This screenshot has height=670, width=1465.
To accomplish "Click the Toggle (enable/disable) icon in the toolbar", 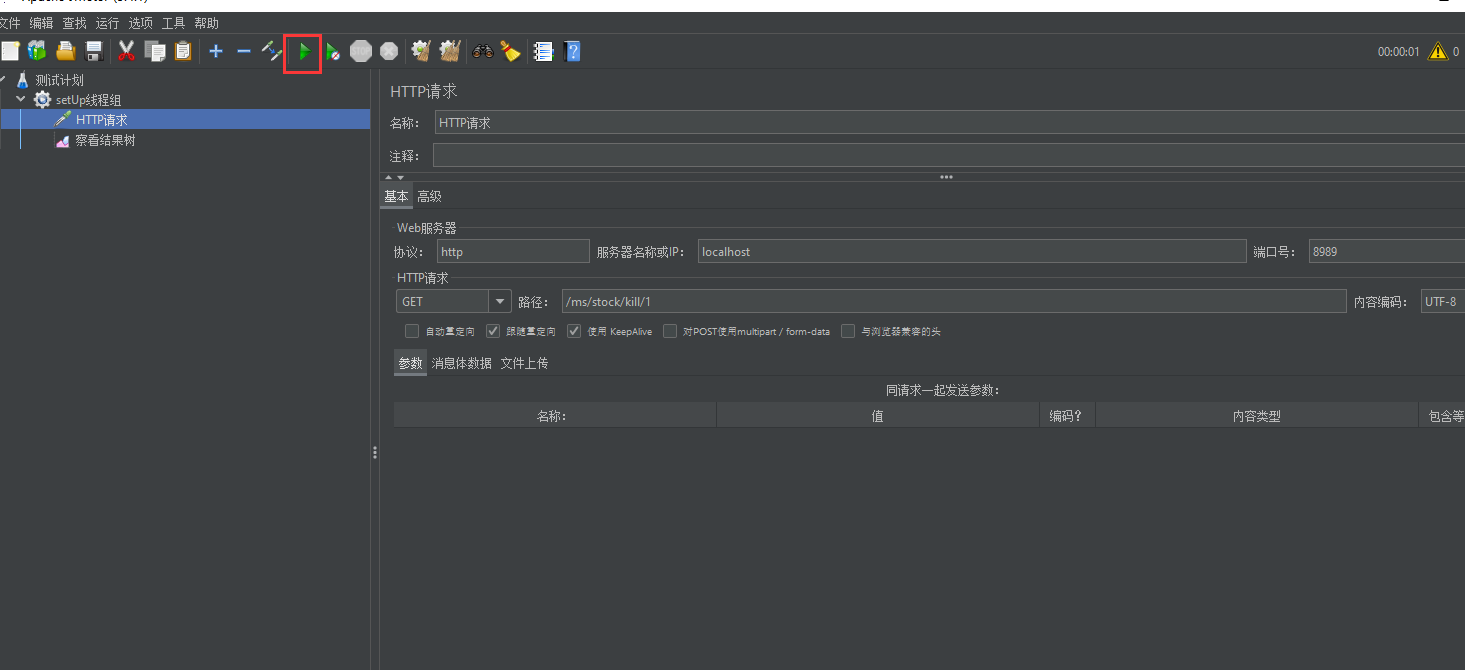I will 272,51.
